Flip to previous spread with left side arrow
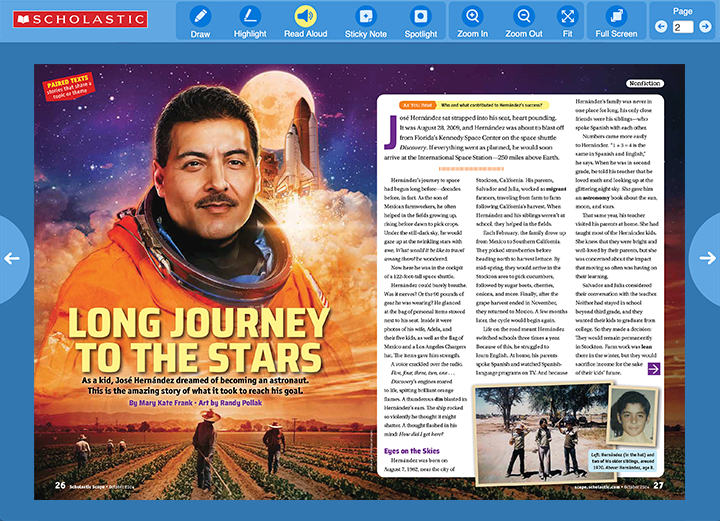 pos(10,258)
